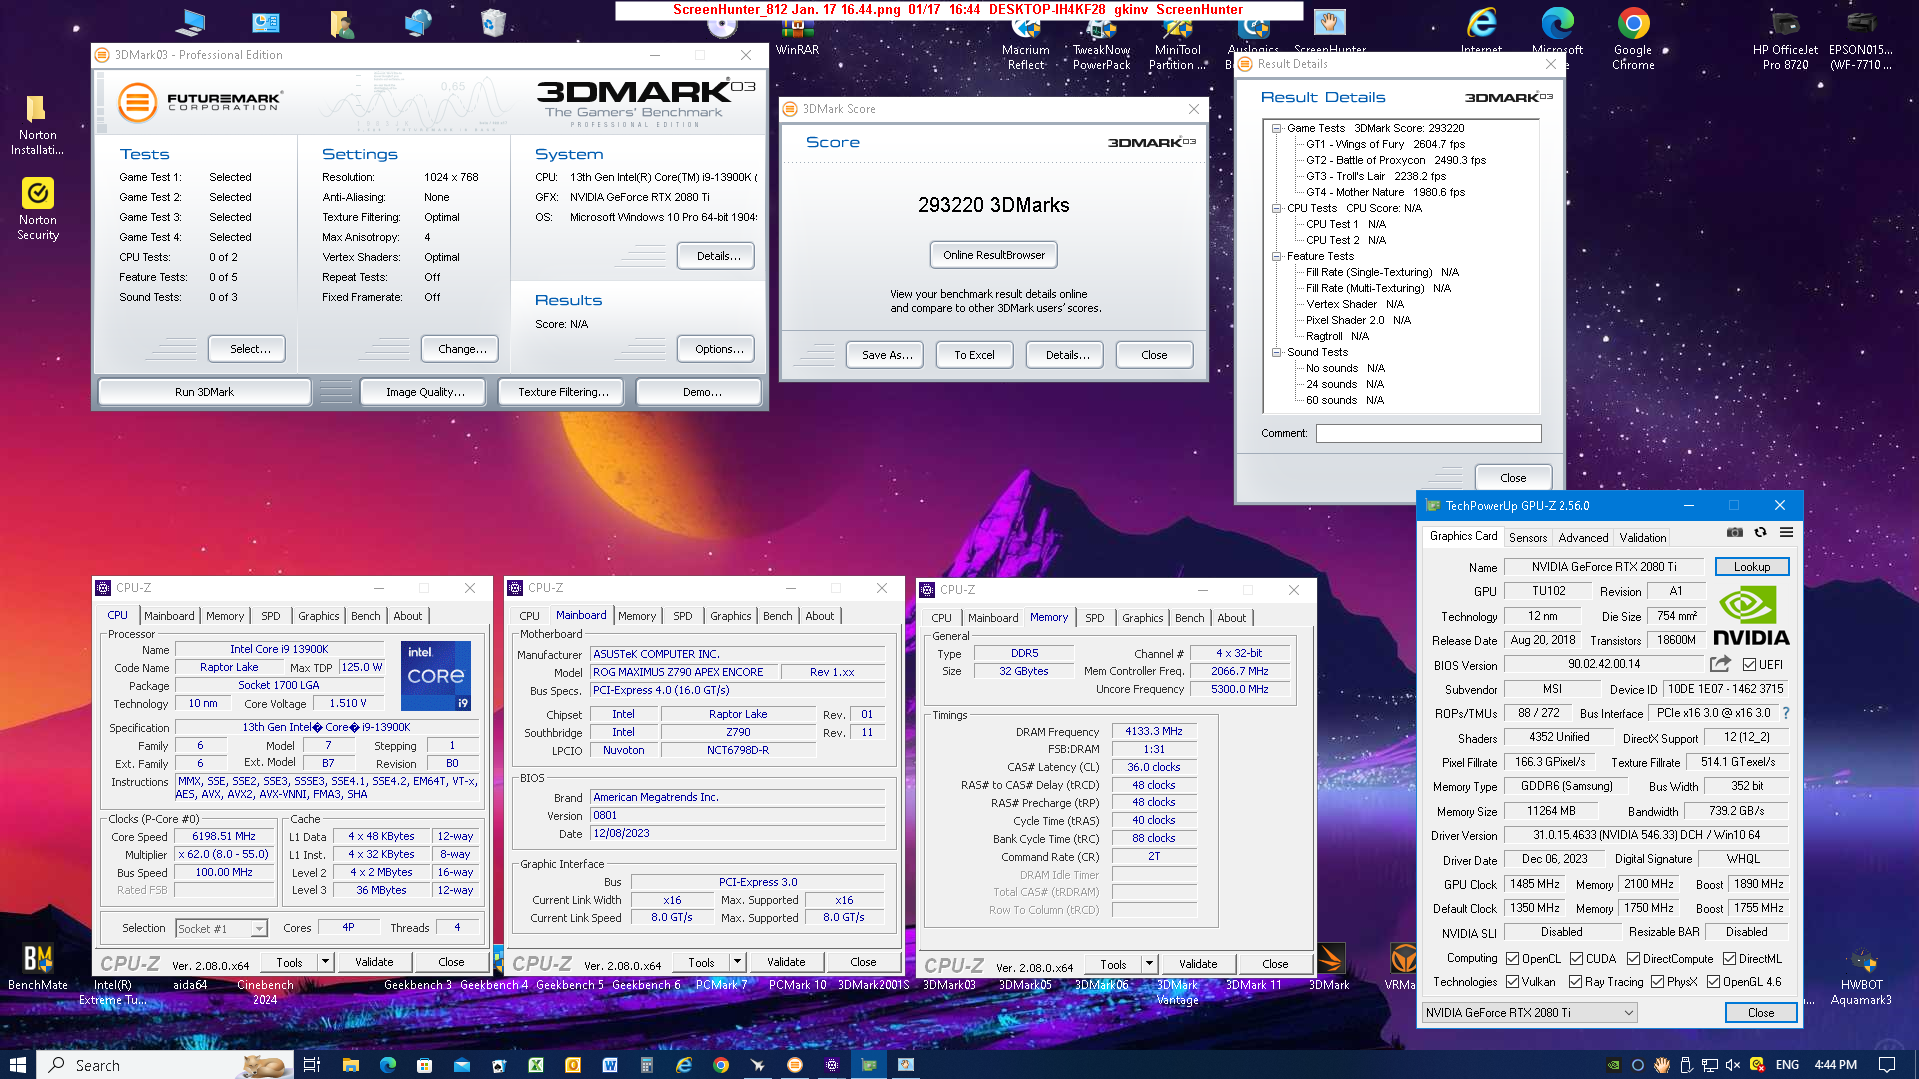Switch to Sensors tab in GPU-Z

(x=1528, y=537)
